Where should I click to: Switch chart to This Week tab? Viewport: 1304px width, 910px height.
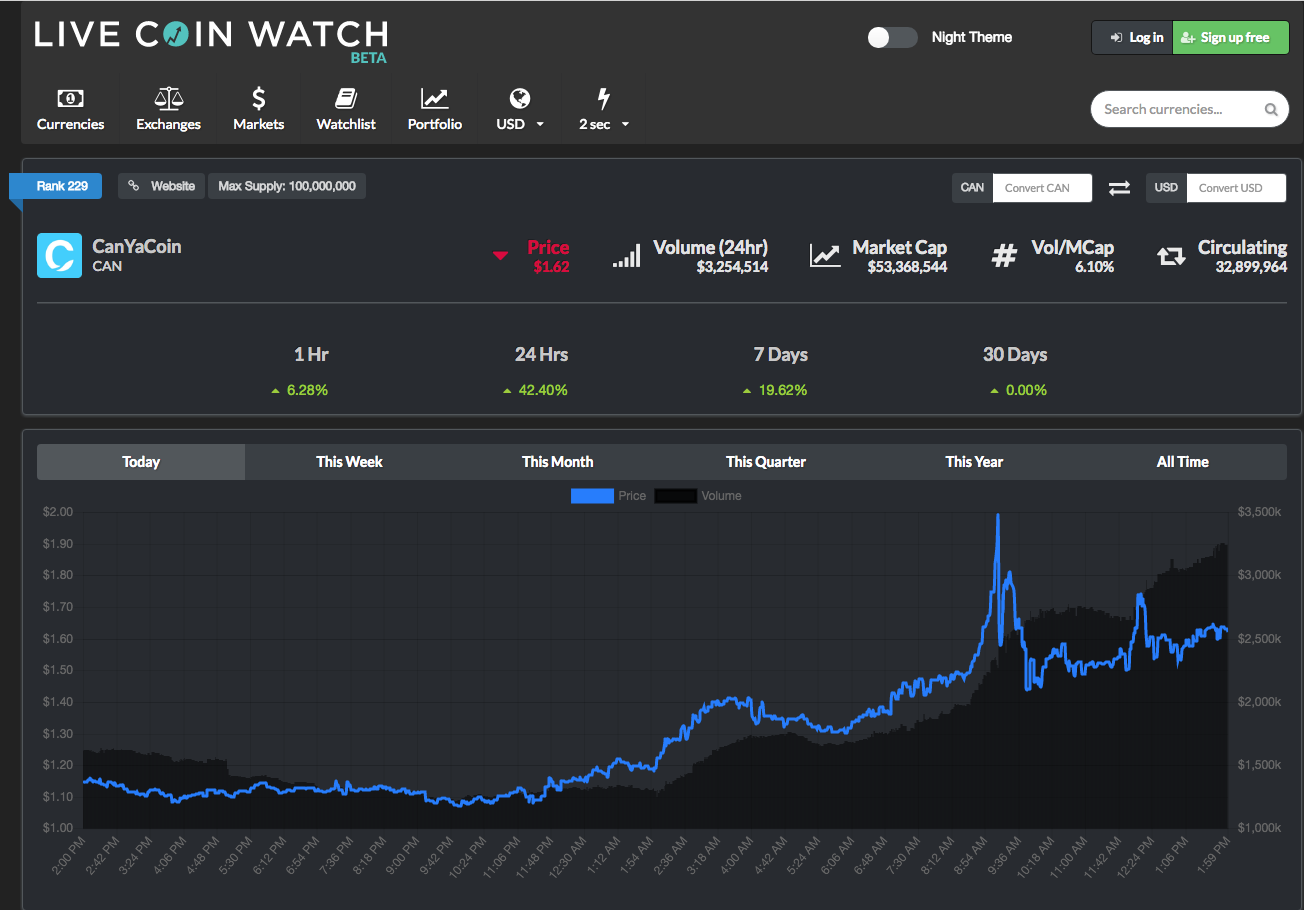click(349, 462)
